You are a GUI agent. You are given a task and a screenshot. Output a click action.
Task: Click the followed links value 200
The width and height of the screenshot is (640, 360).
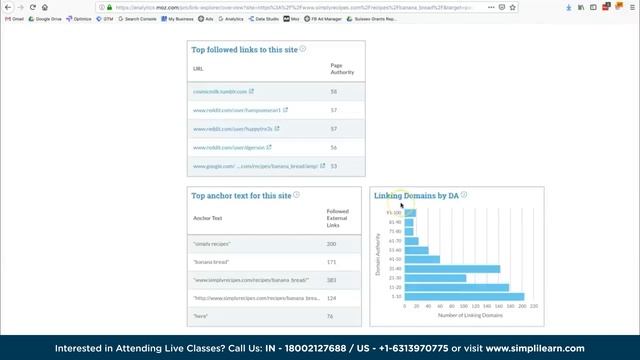tap(331, 244)
